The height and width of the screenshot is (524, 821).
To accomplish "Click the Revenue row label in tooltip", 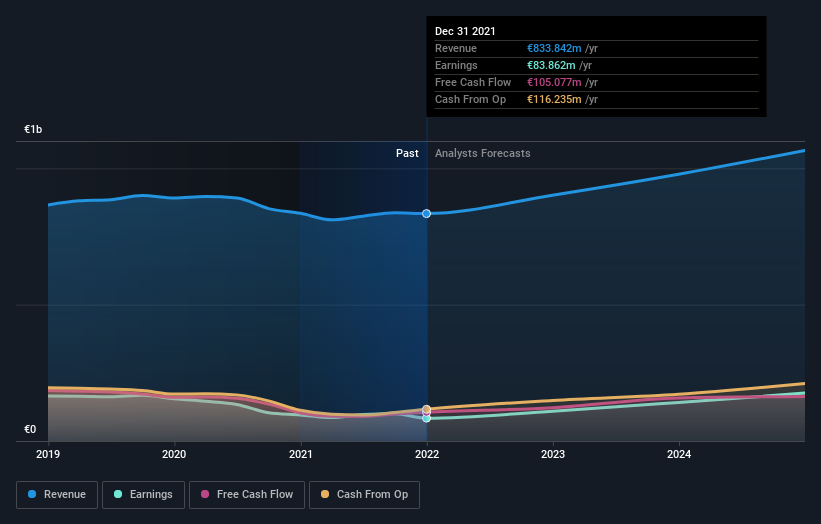I will [x=456, y=48].
